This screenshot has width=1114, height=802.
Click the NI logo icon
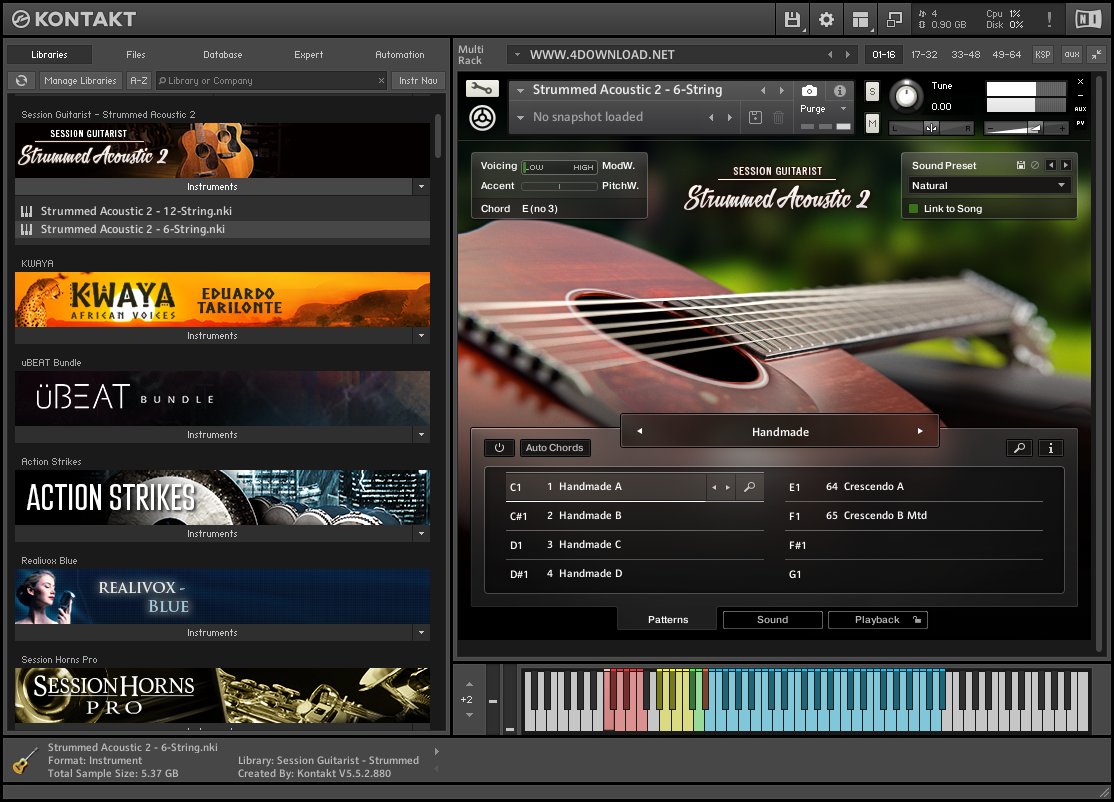1088,20
